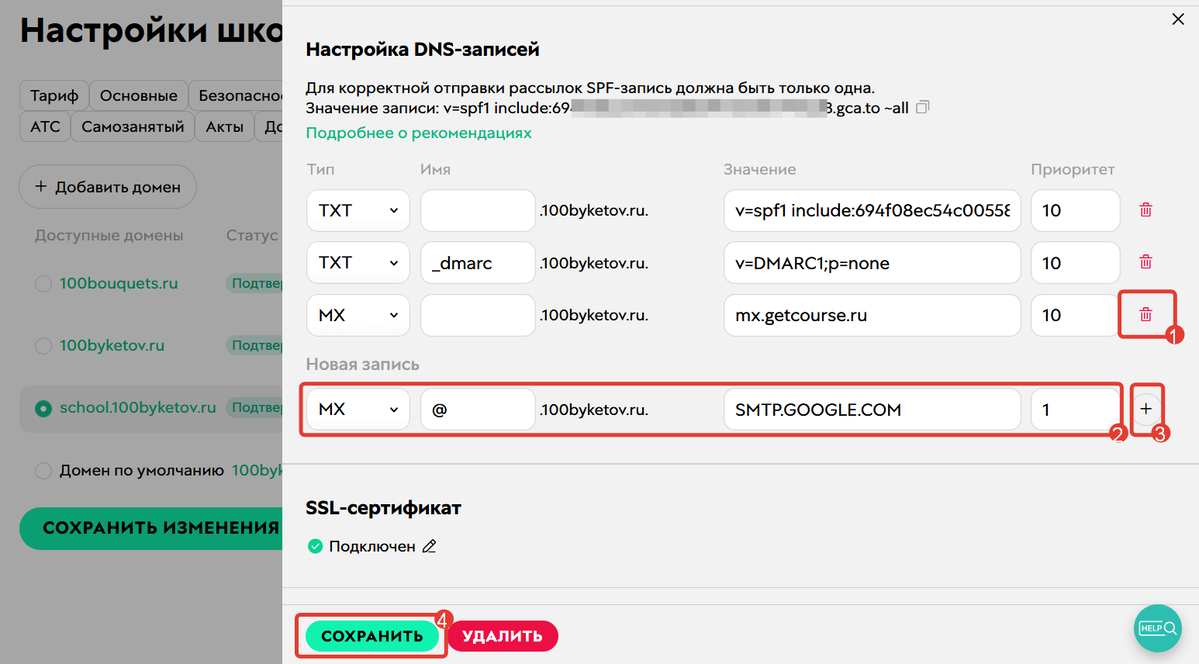Open type dropdown of the SPF record row
The width and height of the screenshot is (1199, 664).
358,210
